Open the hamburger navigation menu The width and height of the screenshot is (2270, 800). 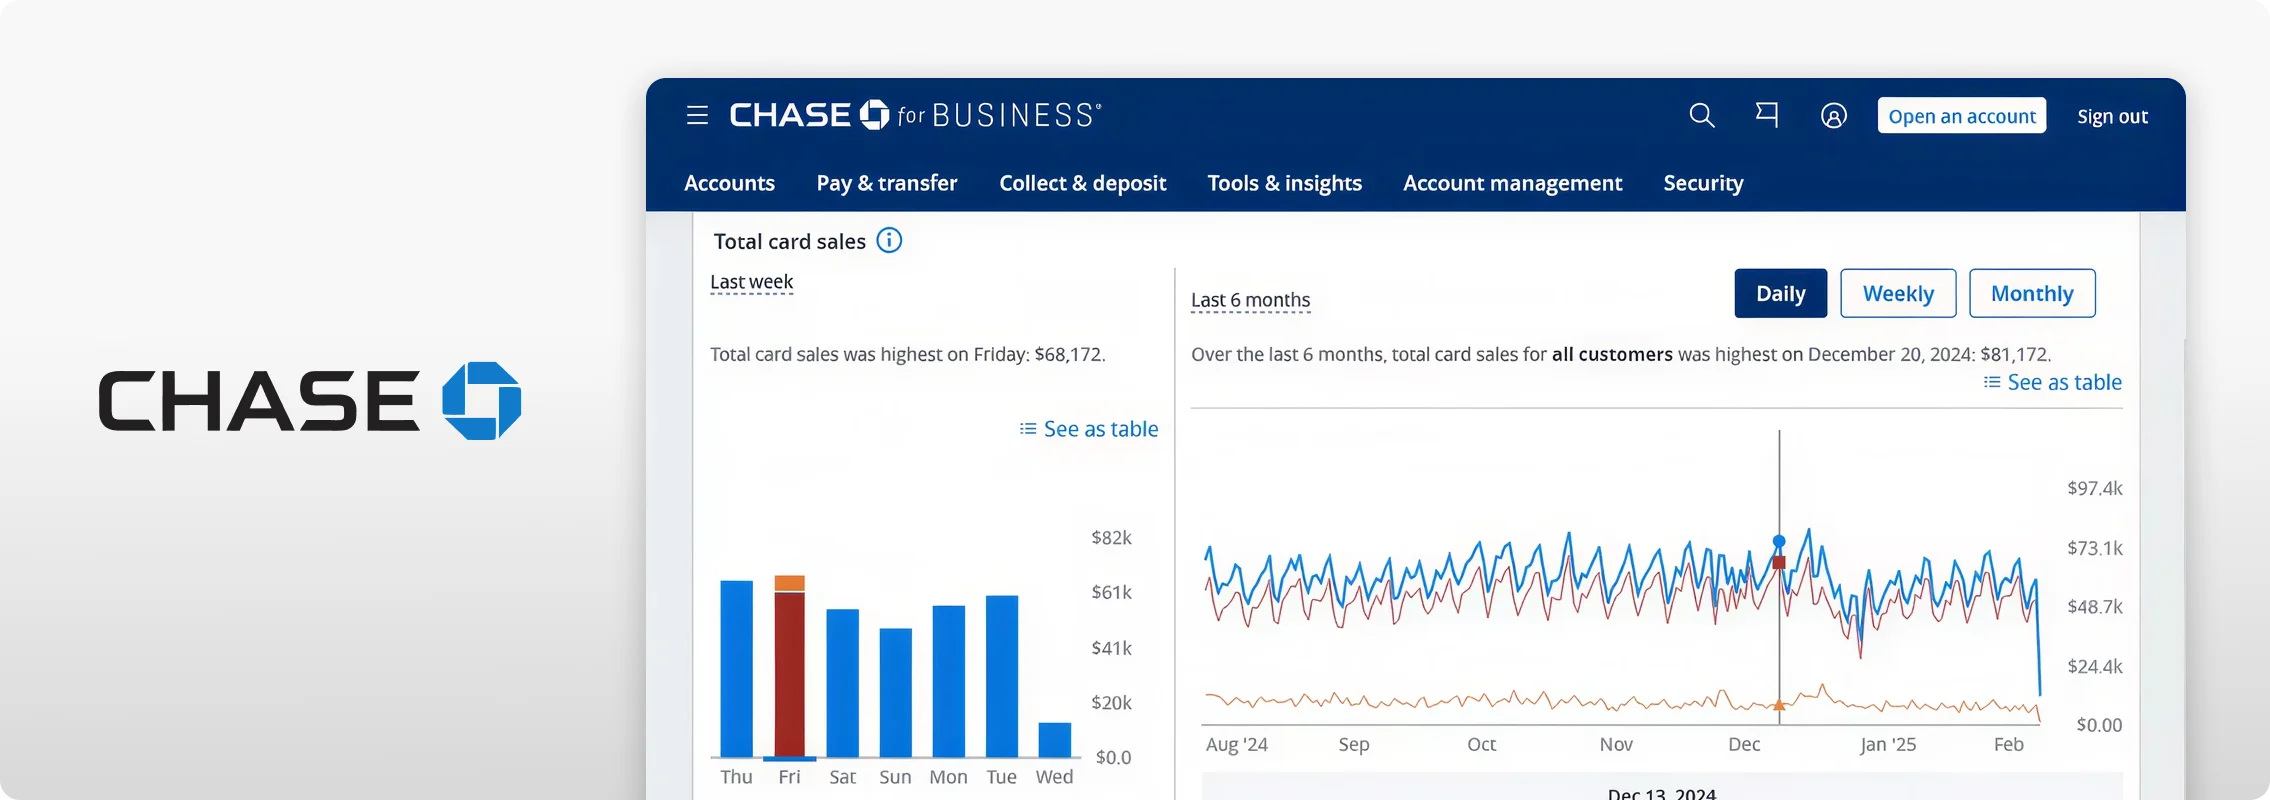(697, 116)
